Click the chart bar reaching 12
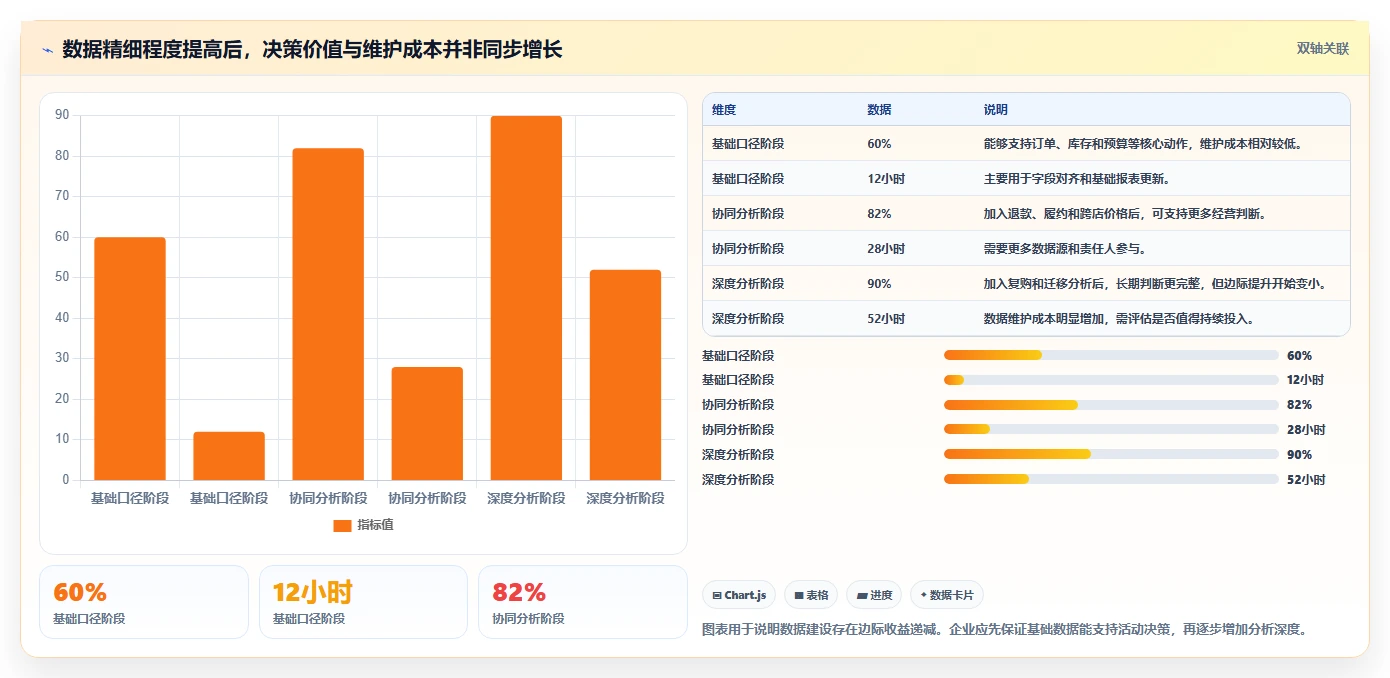Screen dimensions: 1390x678 pyautogui.click(x=229, y=456)
